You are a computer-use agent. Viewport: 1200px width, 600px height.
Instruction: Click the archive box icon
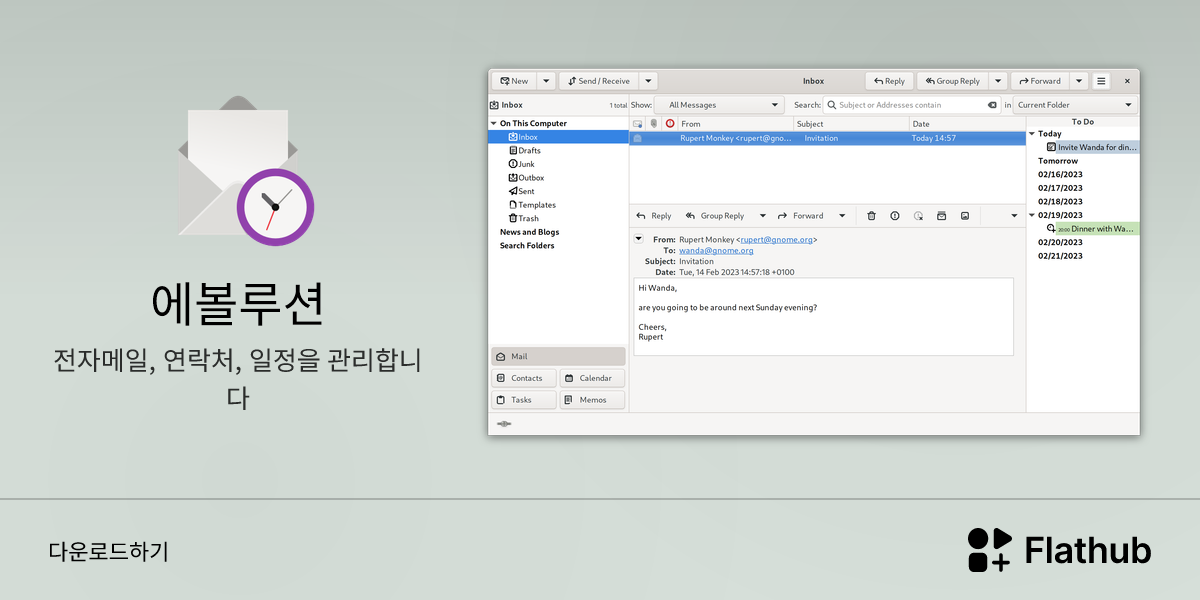point(941,216)
